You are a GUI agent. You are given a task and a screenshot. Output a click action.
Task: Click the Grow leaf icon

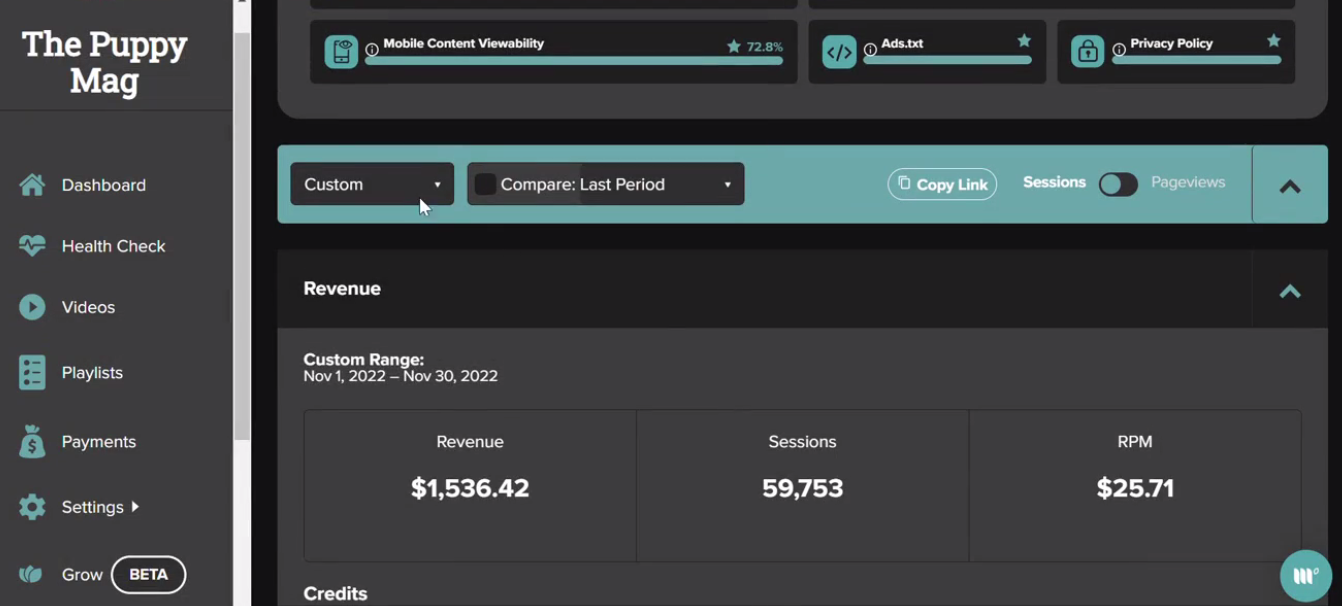point(31,574)
